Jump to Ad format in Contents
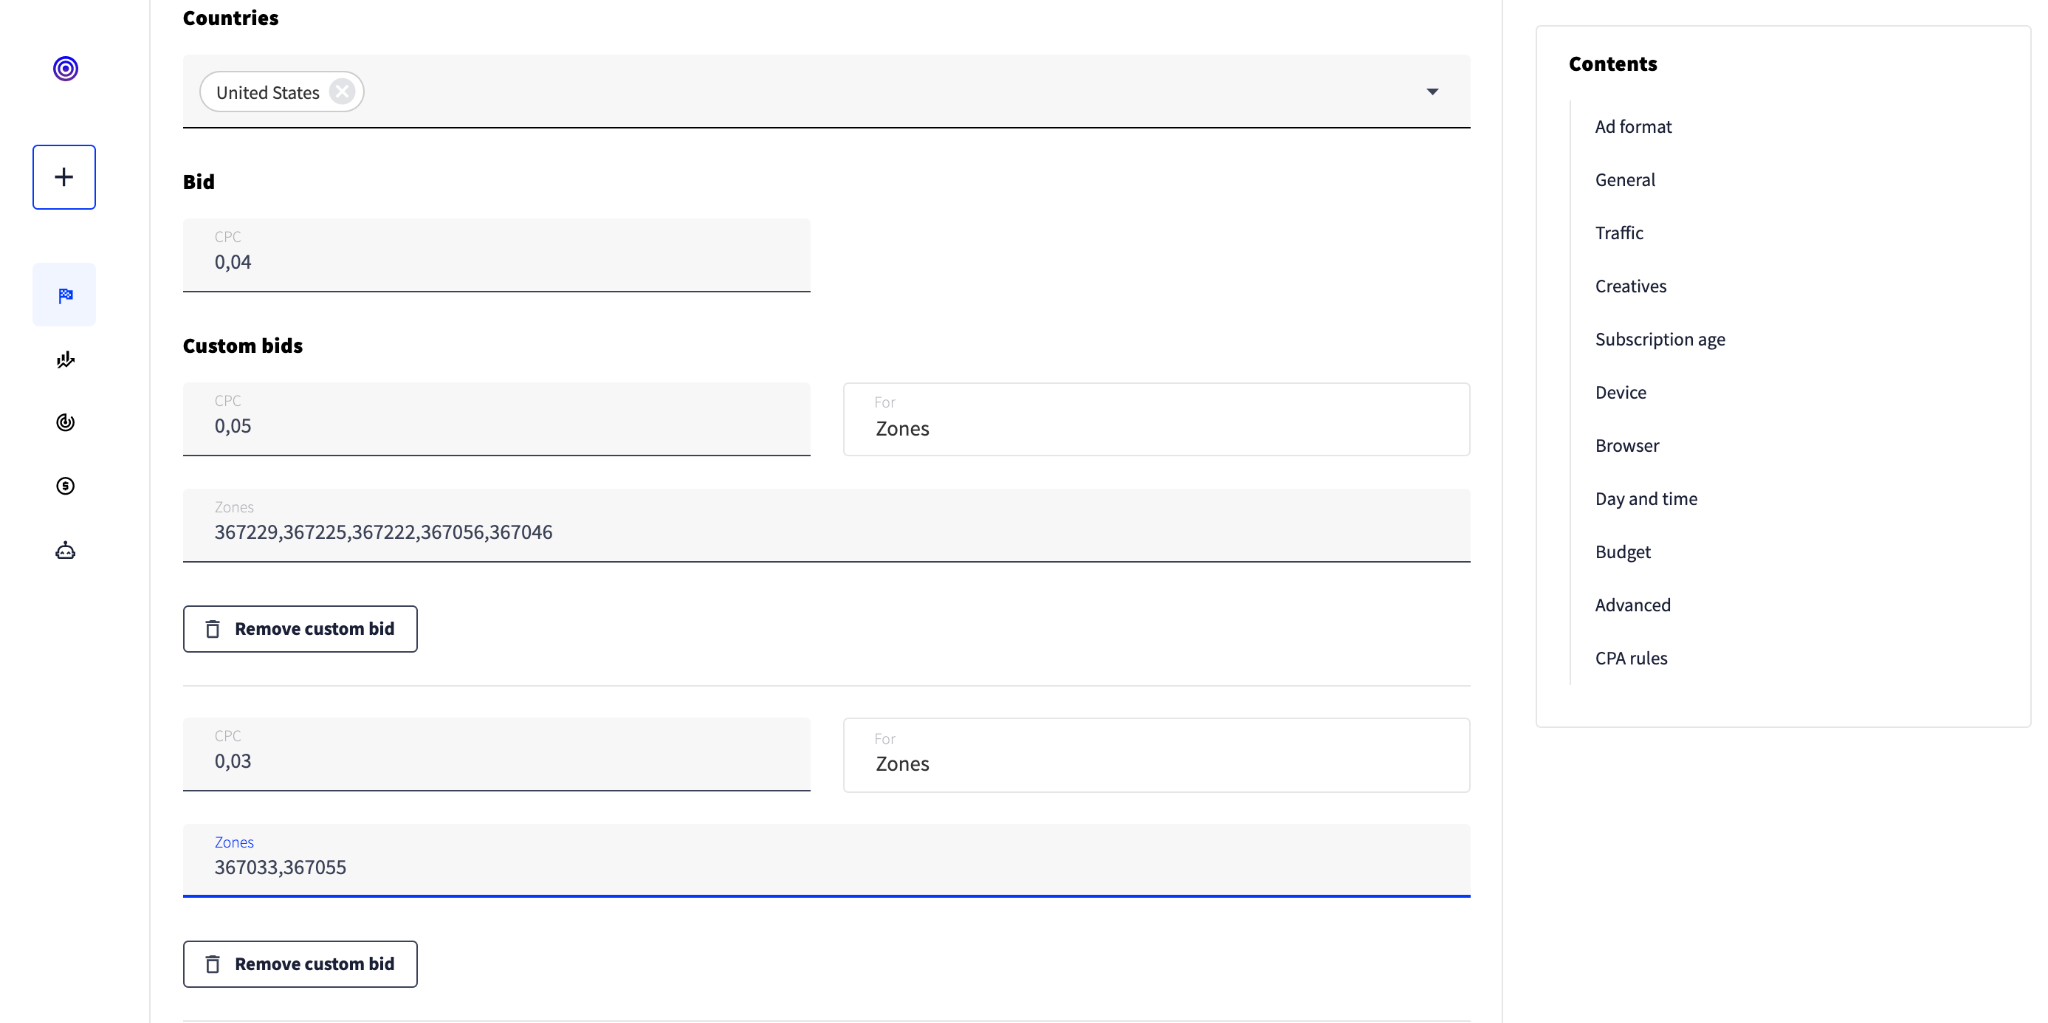 tap(1633, 127)
